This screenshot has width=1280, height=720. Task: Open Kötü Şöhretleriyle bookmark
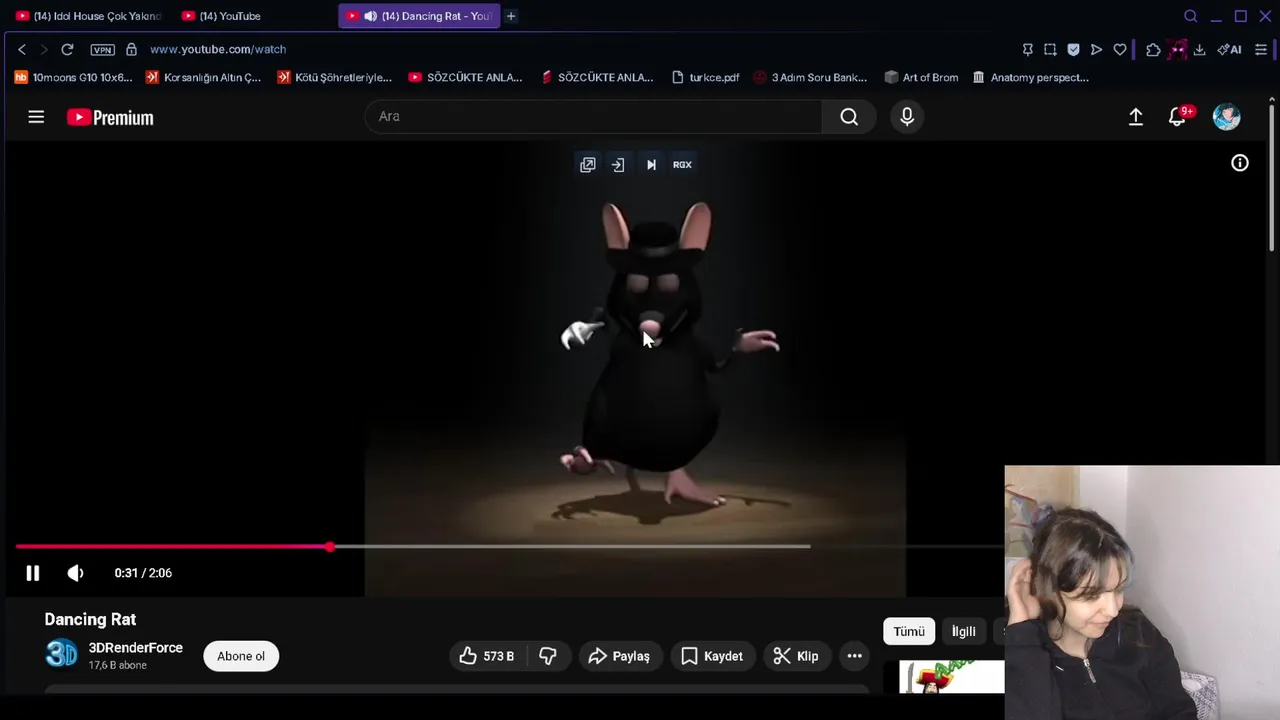pos(334,77)
